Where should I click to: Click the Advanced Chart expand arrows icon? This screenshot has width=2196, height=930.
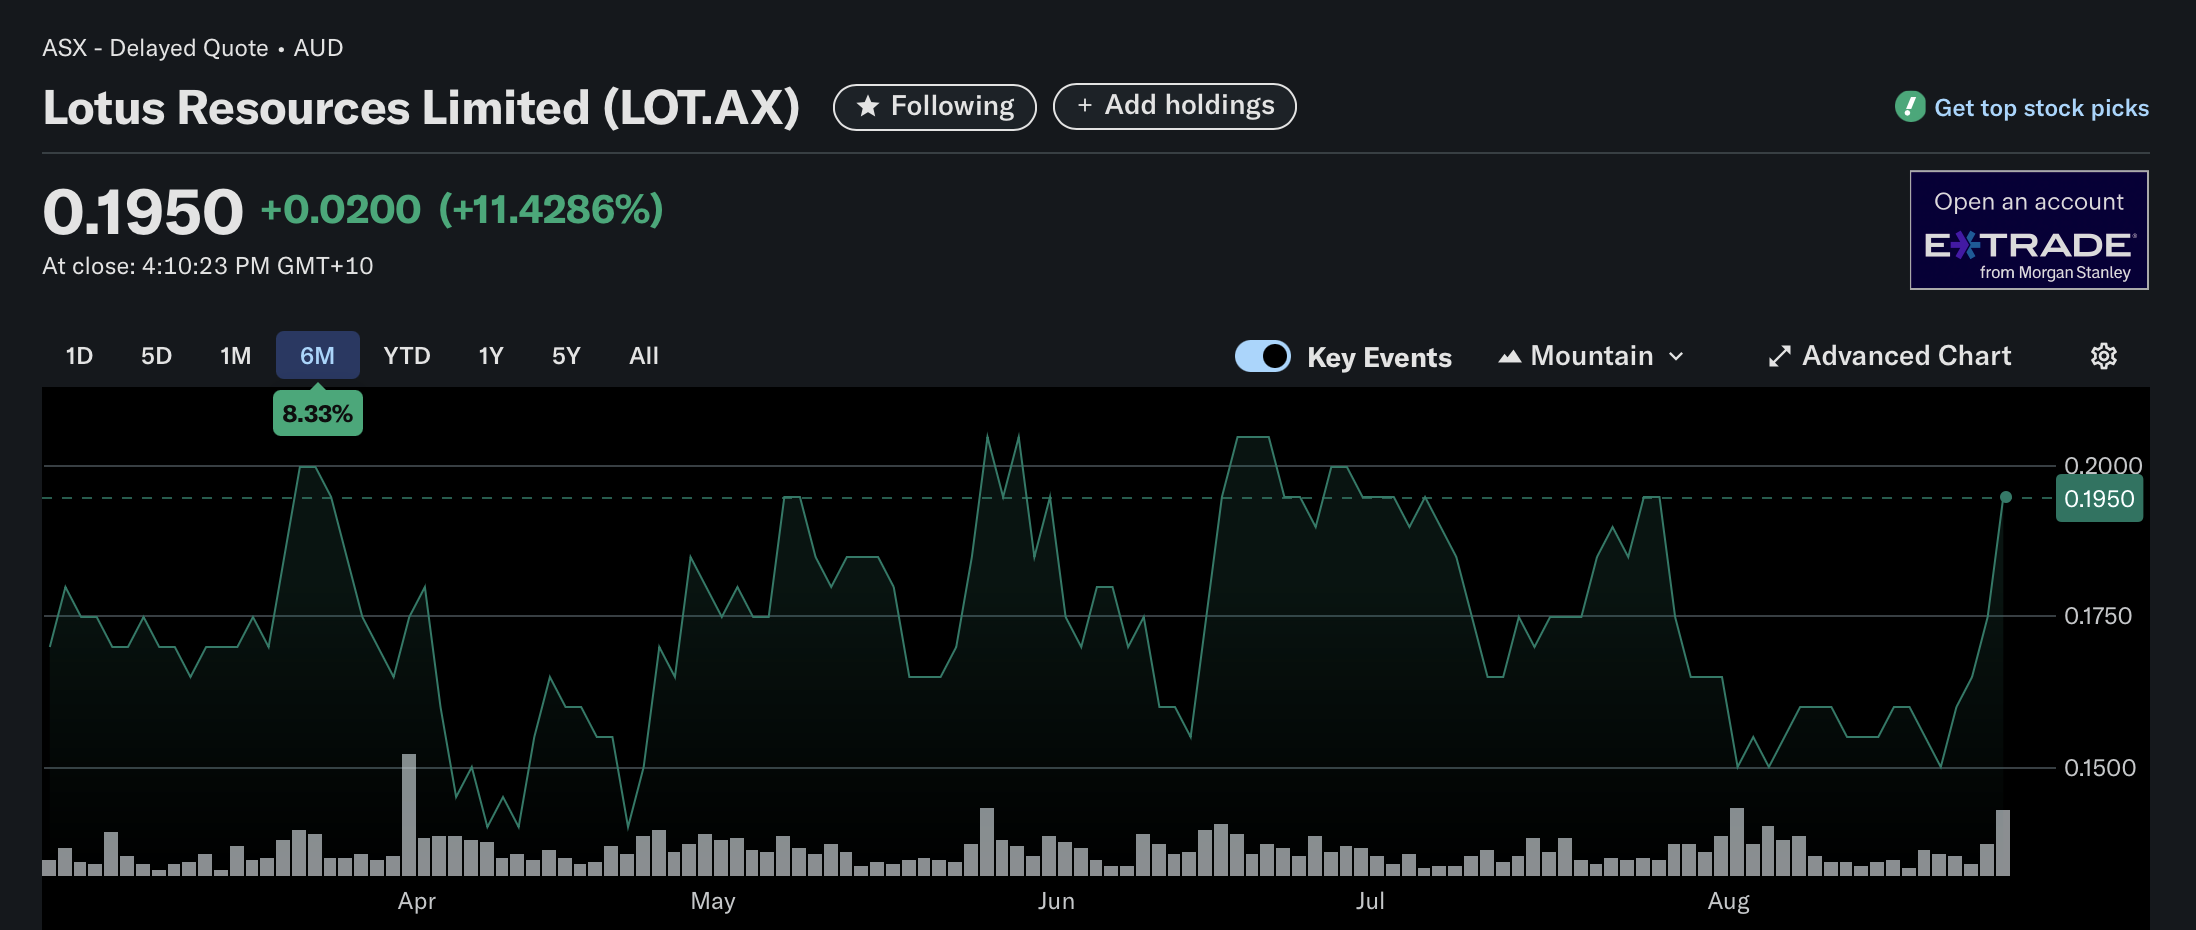click(1779, 356)
